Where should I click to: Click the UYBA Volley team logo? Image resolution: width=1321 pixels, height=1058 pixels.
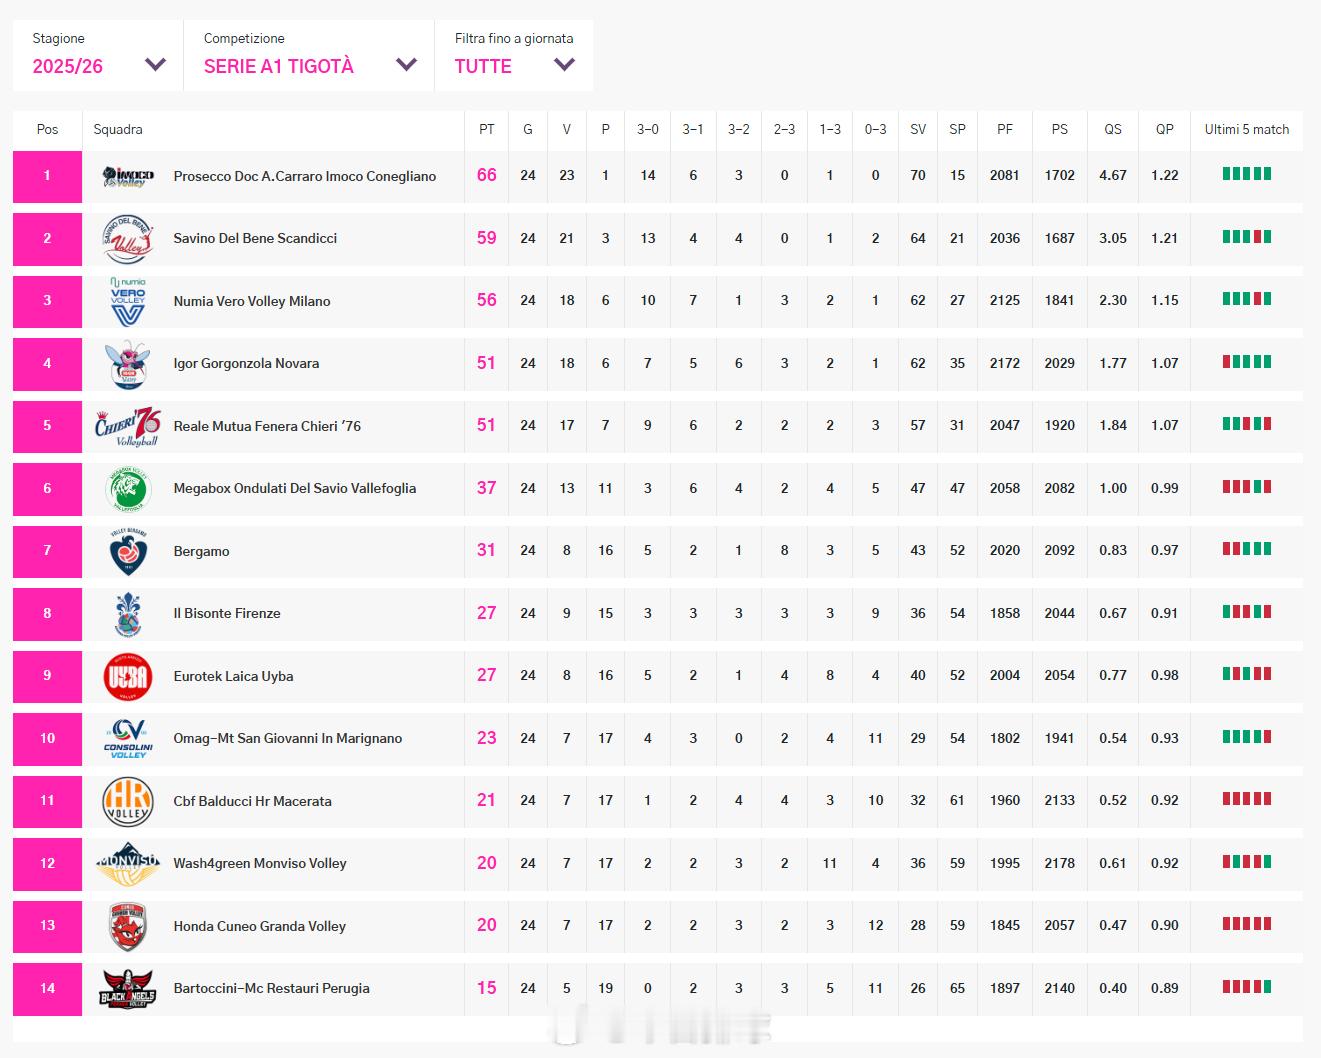pyautogui.click(x=128, y=676)
